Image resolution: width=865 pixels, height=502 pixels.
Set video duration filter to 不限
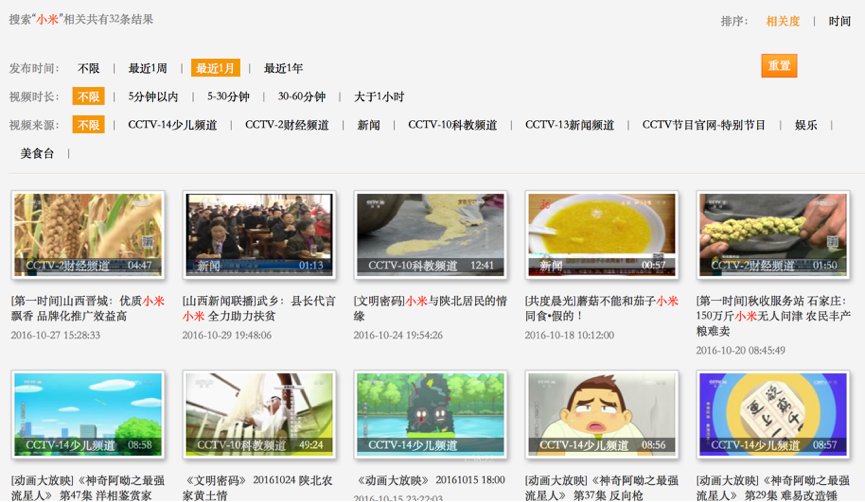tap(88, 97)
